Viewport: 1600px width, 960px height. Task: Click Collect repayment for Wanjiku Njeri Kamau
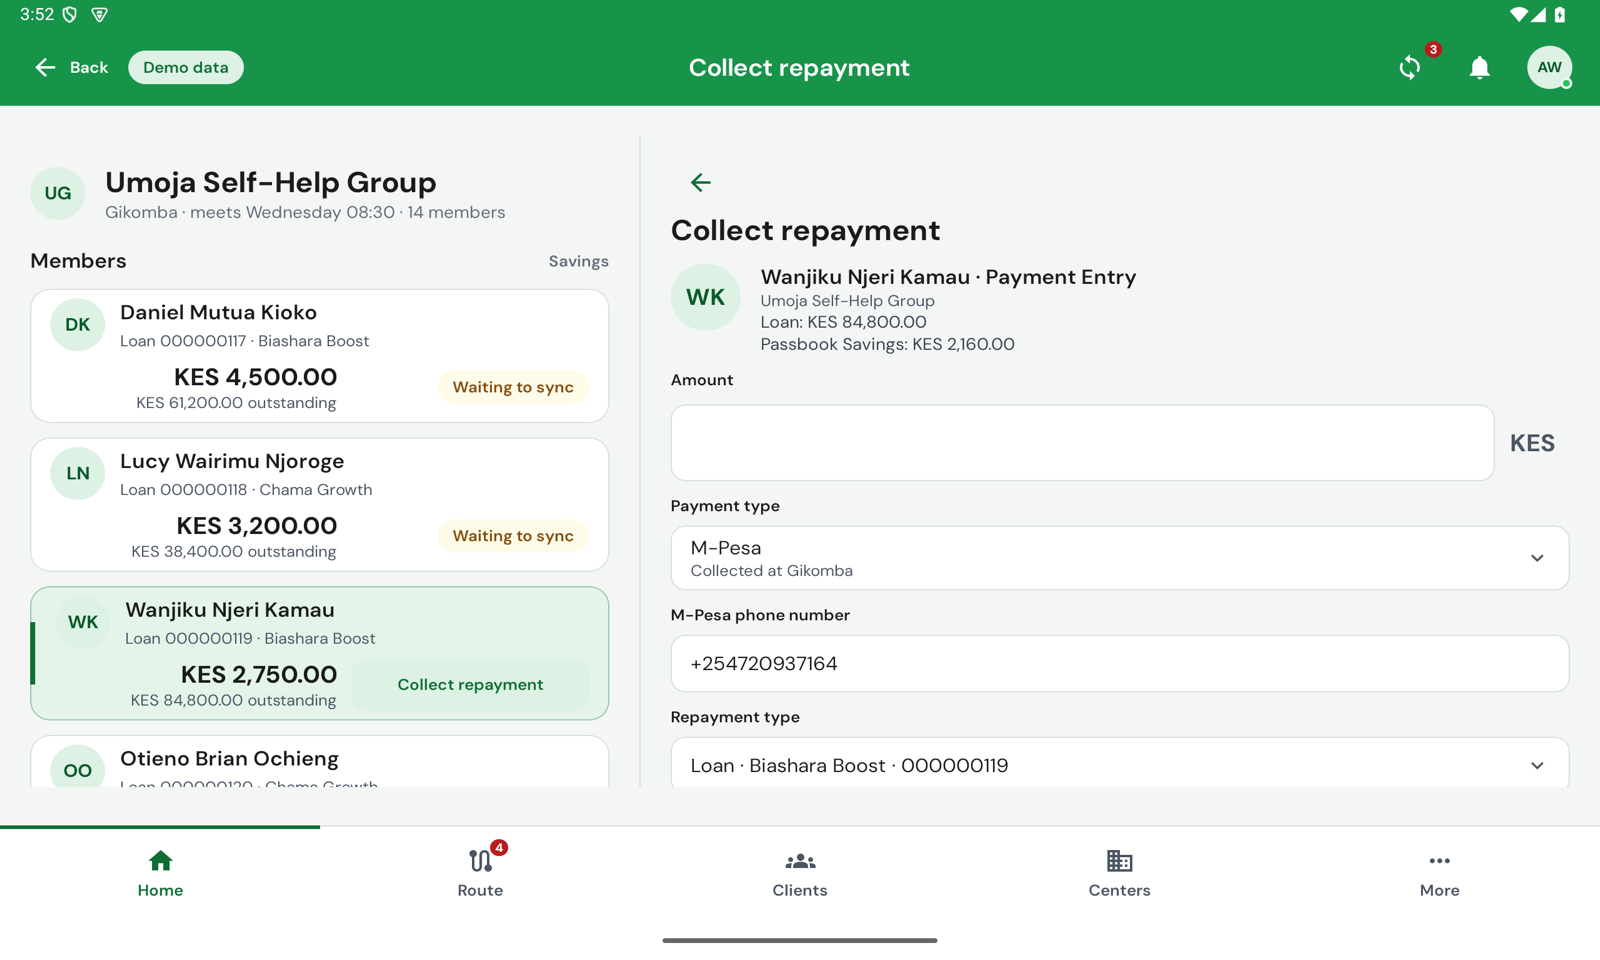click(470, 685)
